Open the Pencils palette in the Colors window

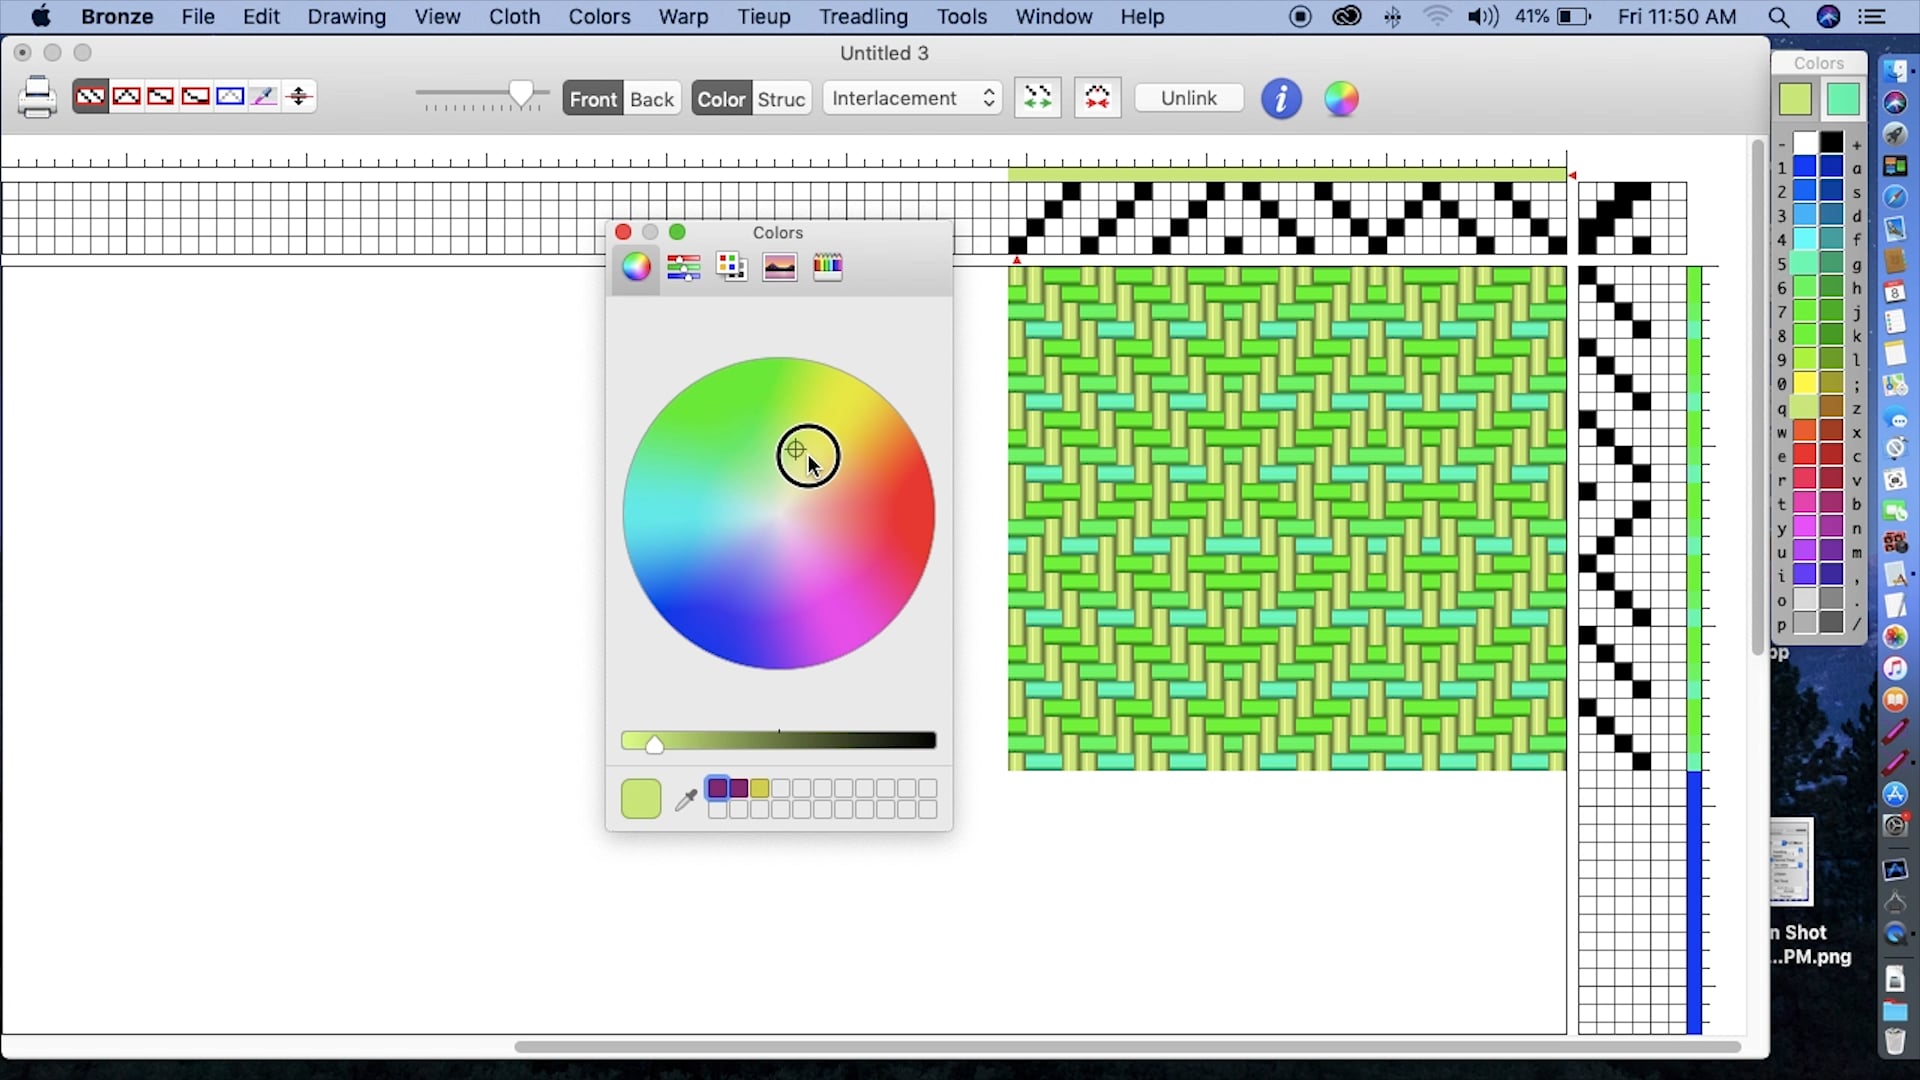(x=827, y=266)
